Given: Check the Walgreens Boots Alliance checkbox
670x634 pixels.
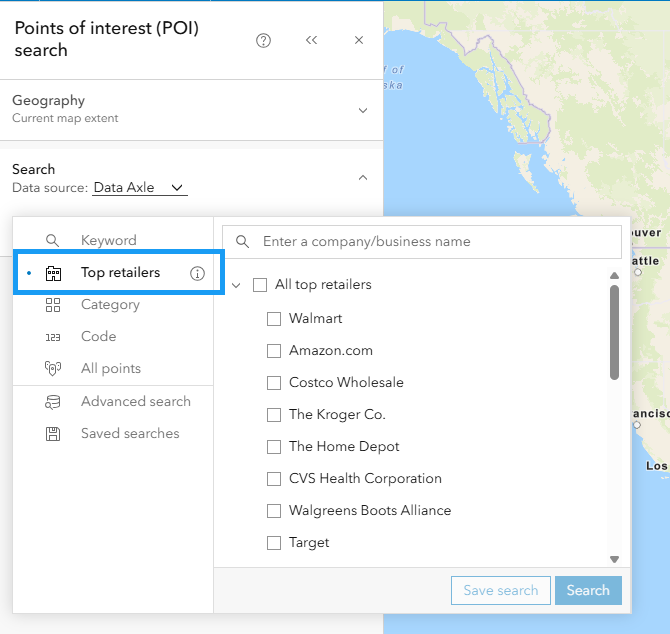Looking at the screenshot, I should tap(274, 511).
